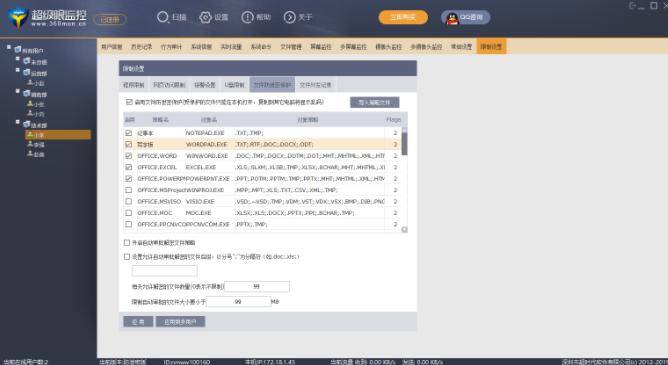Click the QQ penguin icon button
This screenshot has height=365, width=668.
pyautogui.click(x=452, y=18)
